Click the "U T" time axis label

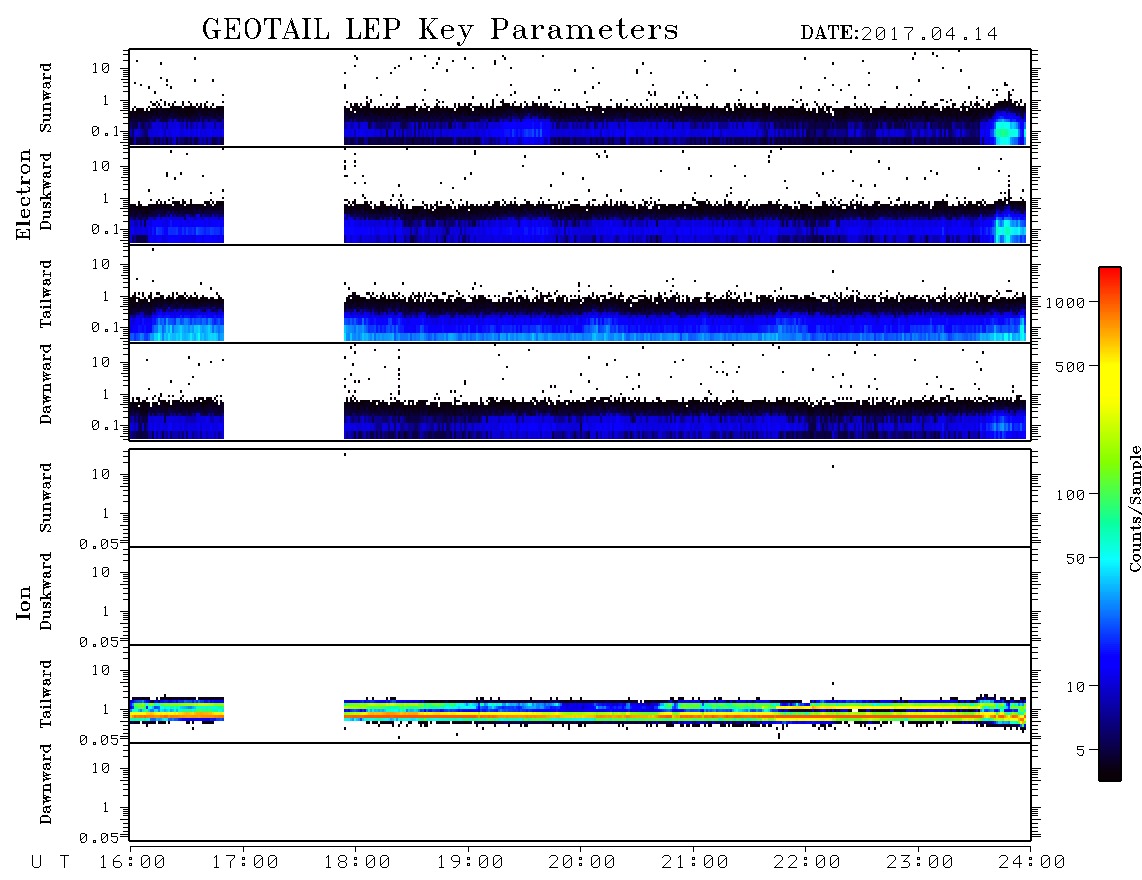click(50, 863)
